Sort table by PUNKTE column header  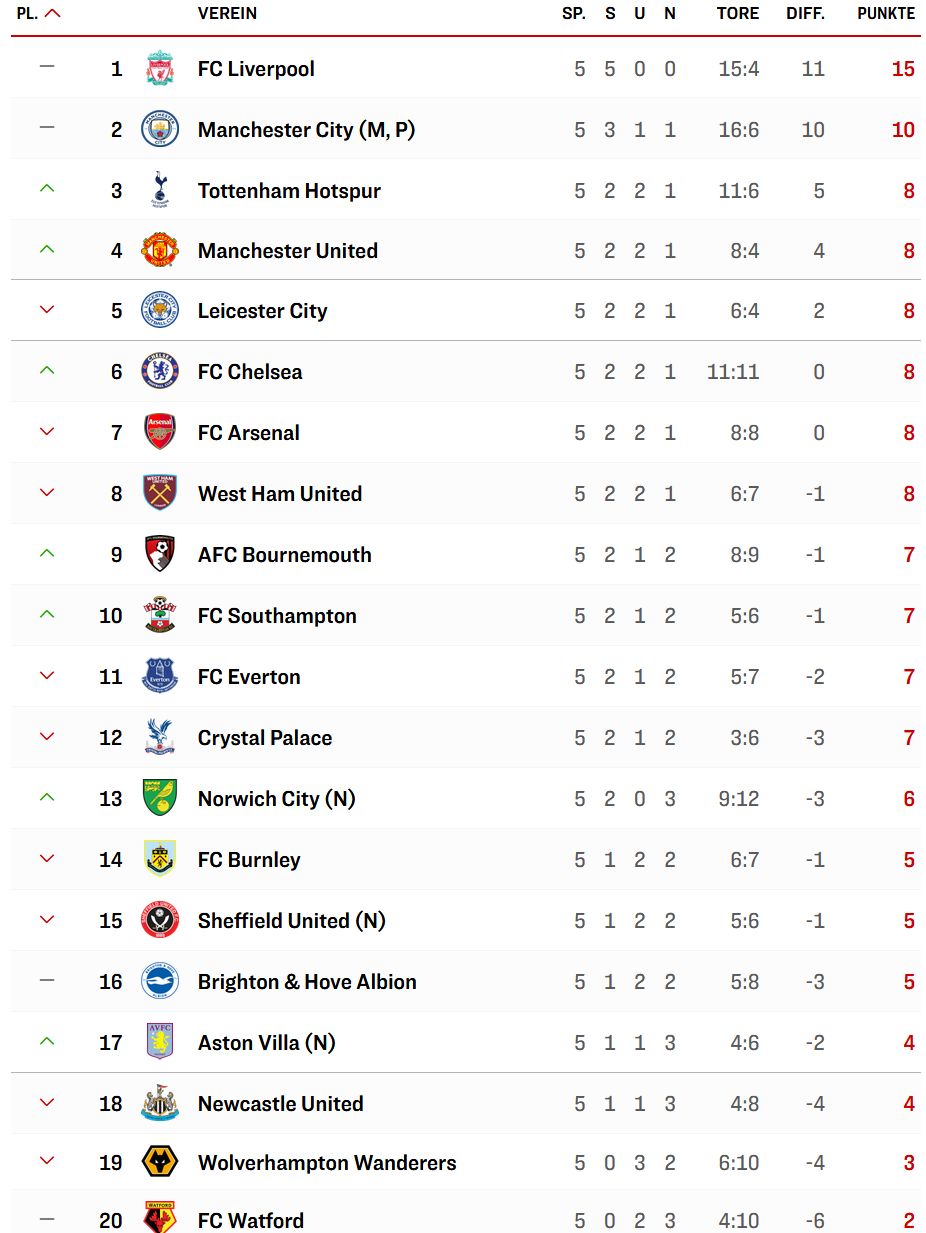[886, 13]
